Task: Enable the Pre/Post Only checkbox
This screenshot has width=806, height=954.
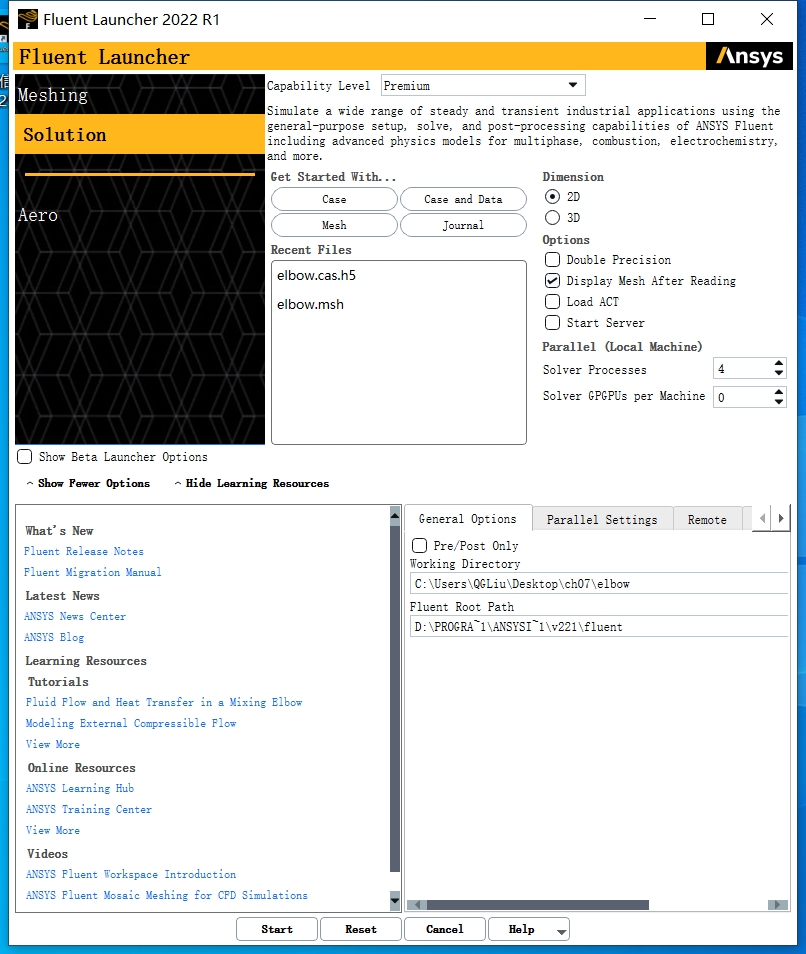Action: [x=420, y=545]
